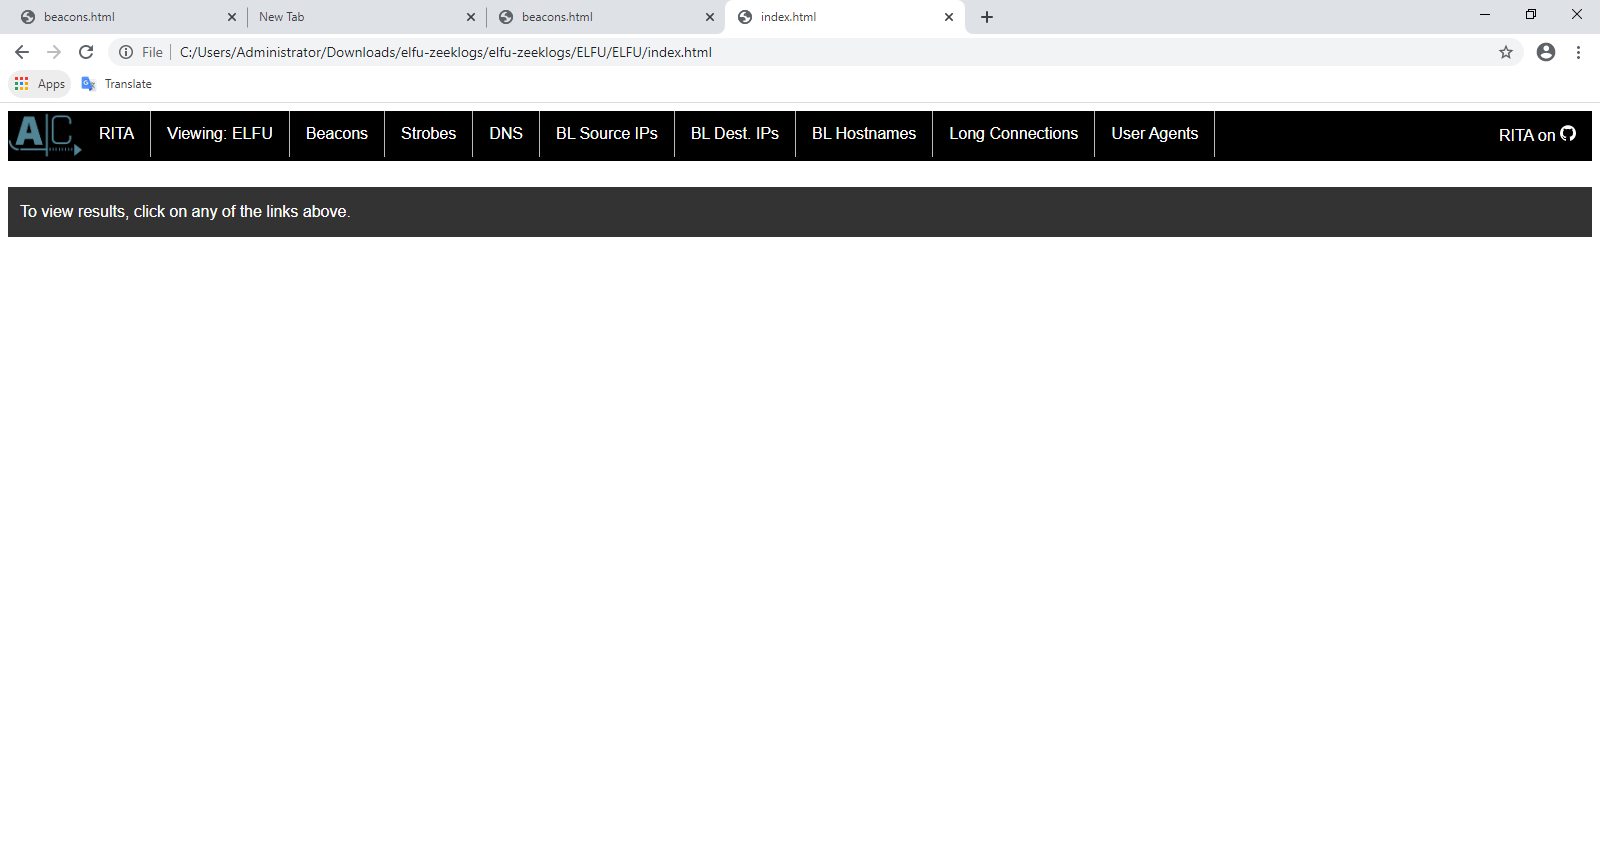This screenshot has width=1600, height=860.
Task: Close the index.html tab
Action: coord(949,17)
